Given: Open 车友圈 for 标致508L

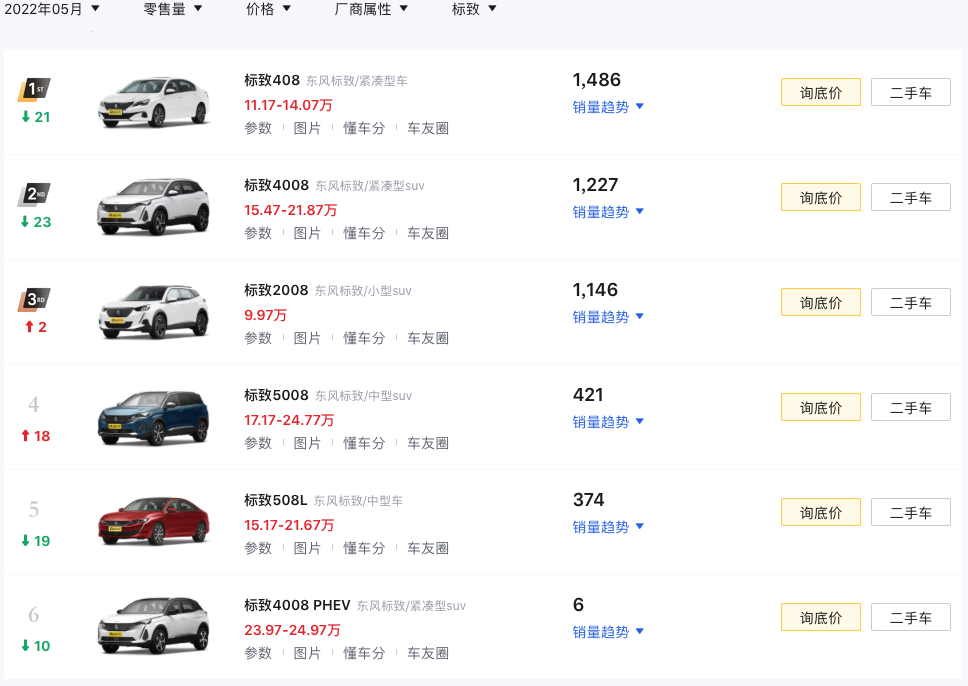Looking at the screenshot, I should (428, 548).
